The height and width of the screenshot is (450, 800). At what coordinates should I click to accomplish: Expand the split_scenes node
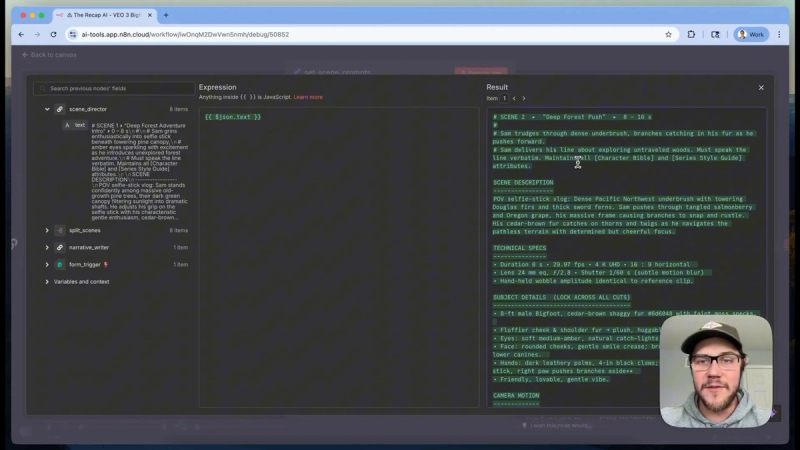pyautogui.click(x=47, y=231)
